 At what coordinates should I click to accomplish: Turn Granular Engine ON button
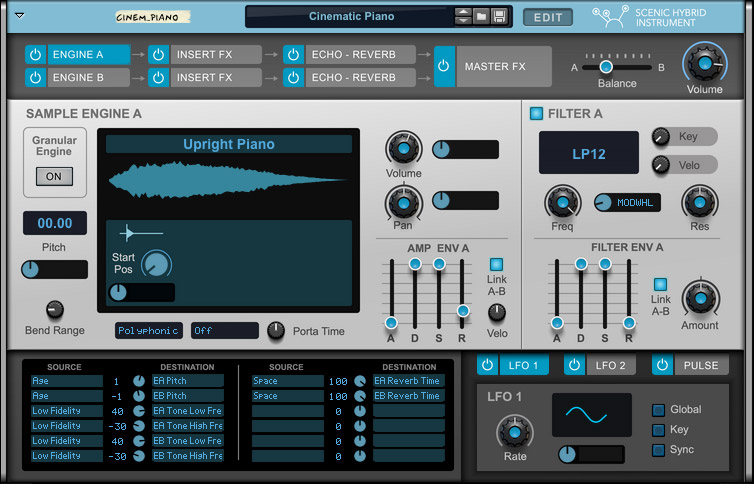click(x=54, y=176)
